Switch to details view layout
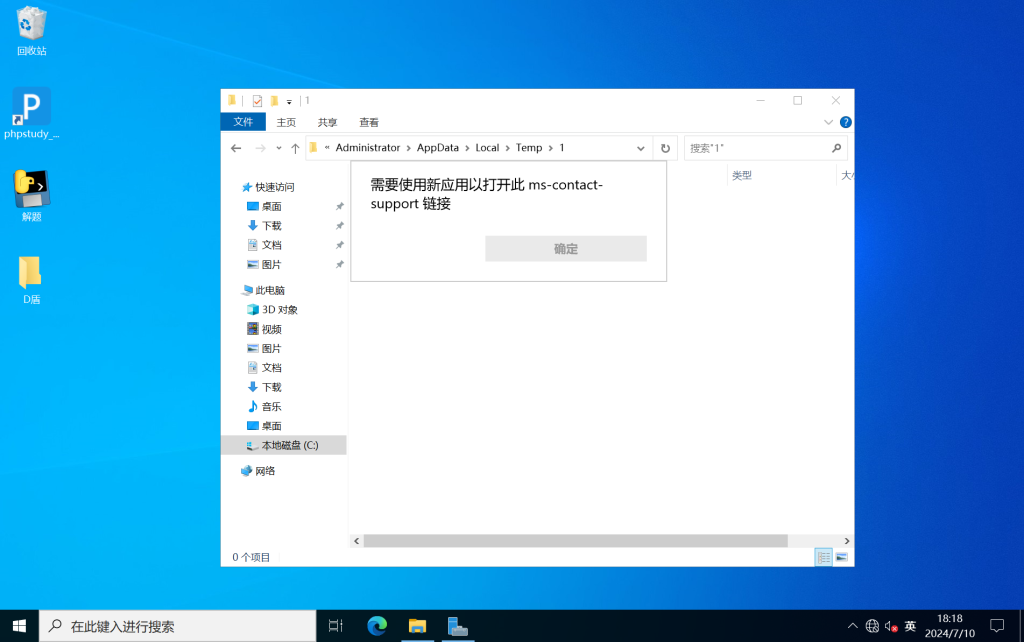 click(824, 557)
